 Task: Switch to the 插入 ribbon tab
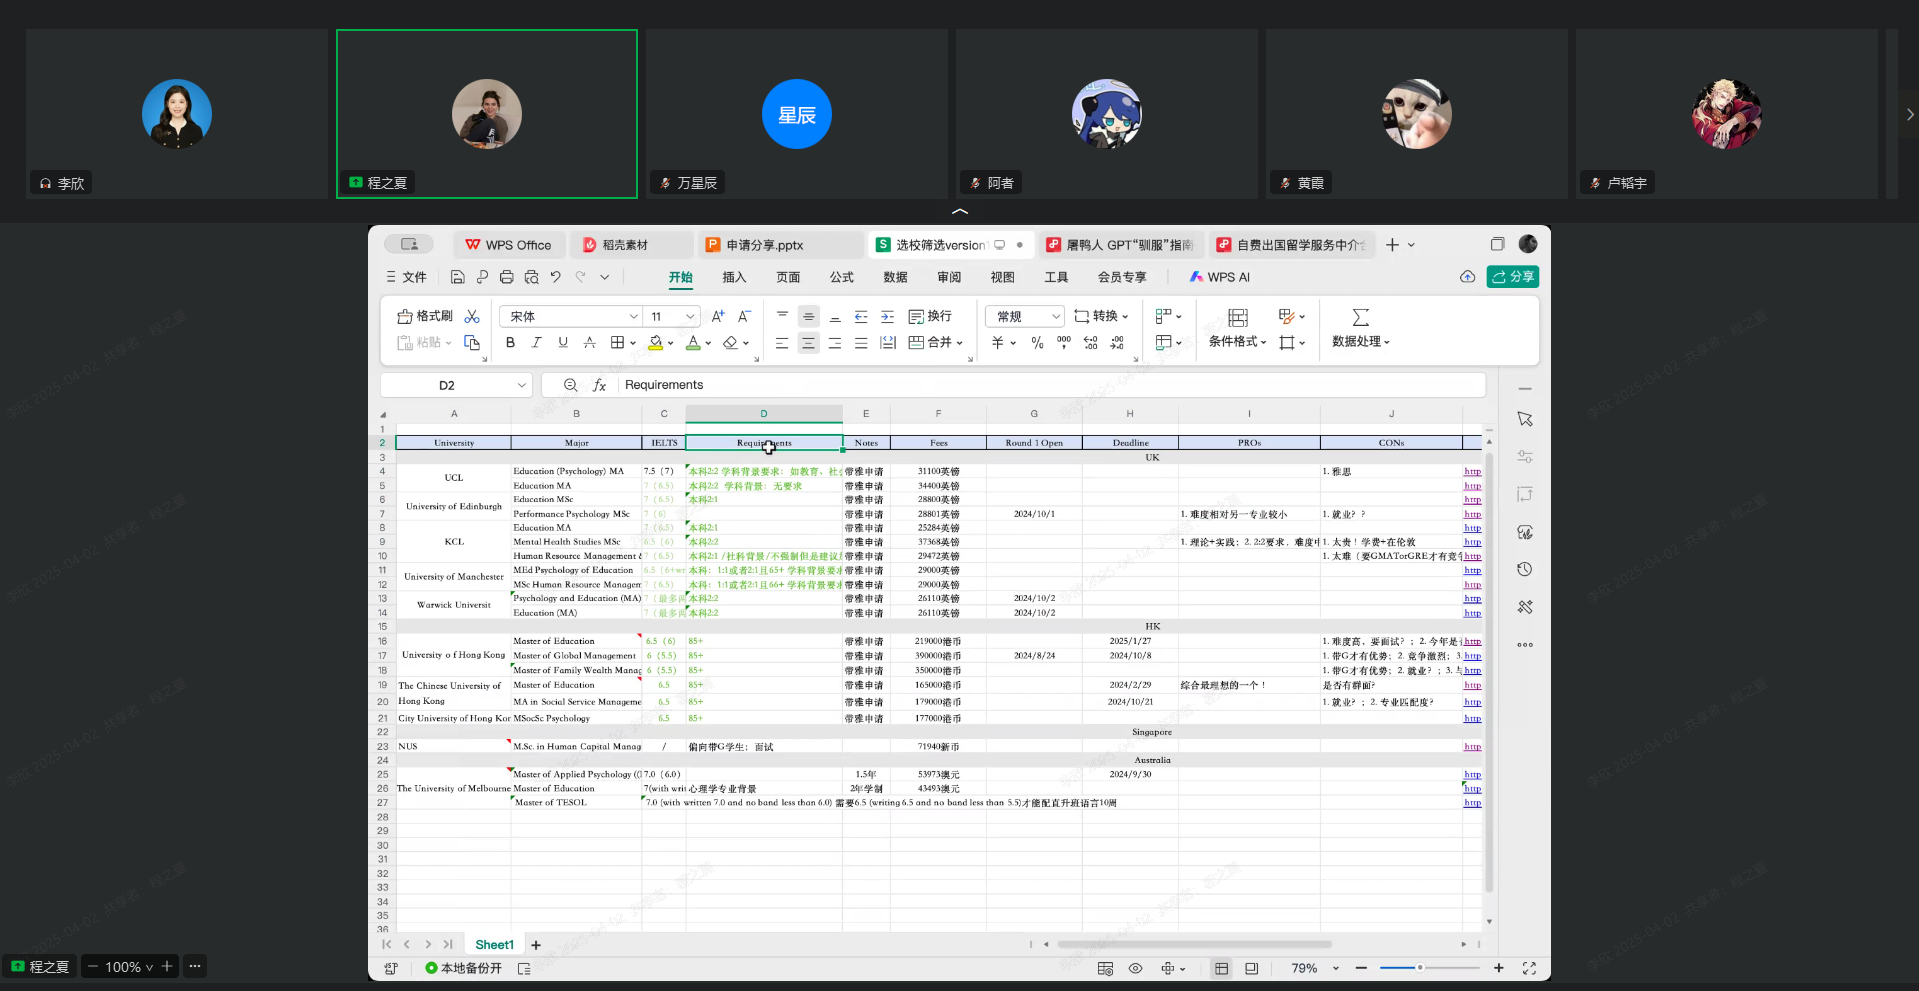click(x=734, y=277)
